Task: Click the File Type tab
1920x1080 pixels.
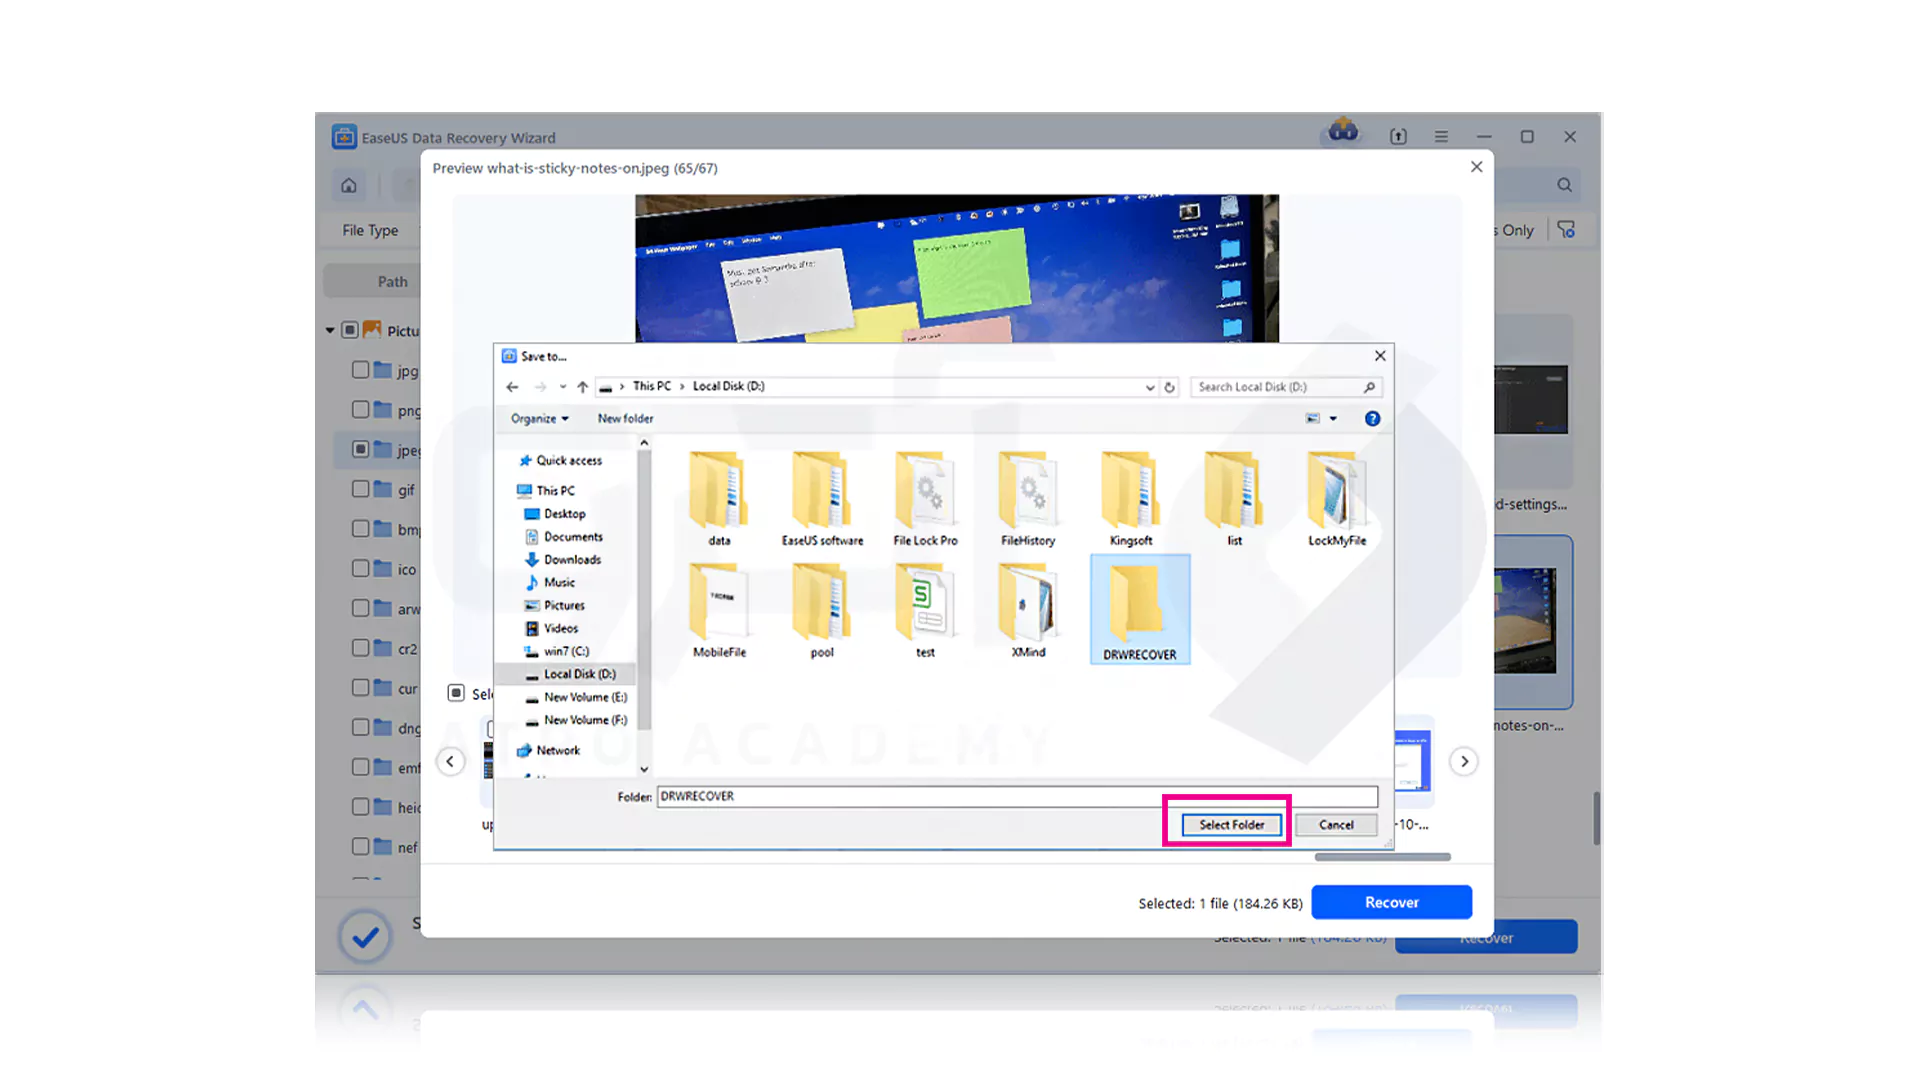Action: coord(370,230)
